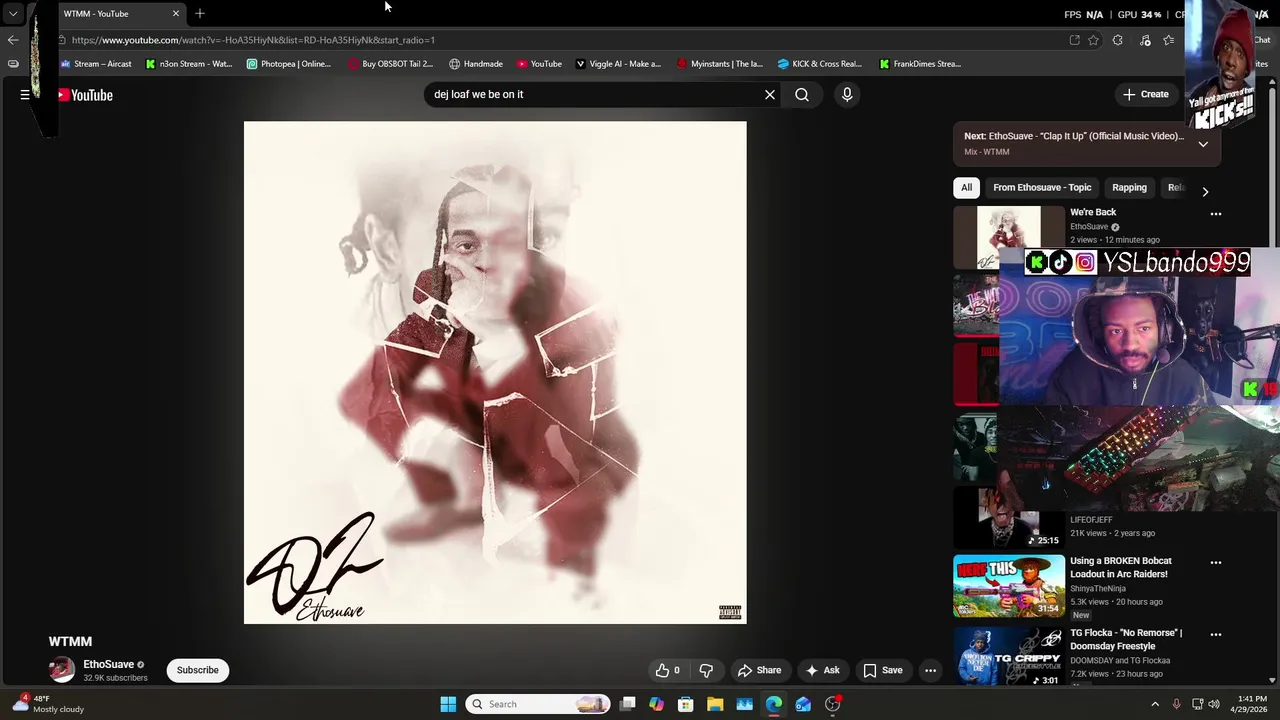Select the Rapping filter chip
This screenshot has width=1280, height=720.
[x=1129, y=187]
